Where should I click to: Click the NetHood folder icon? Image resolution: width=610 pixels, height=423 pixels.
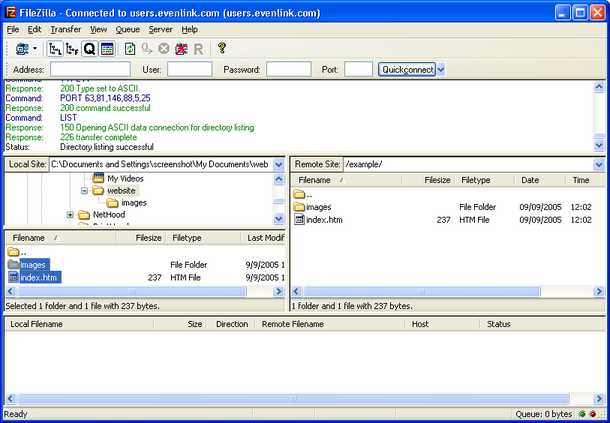[x=84, y=215]
